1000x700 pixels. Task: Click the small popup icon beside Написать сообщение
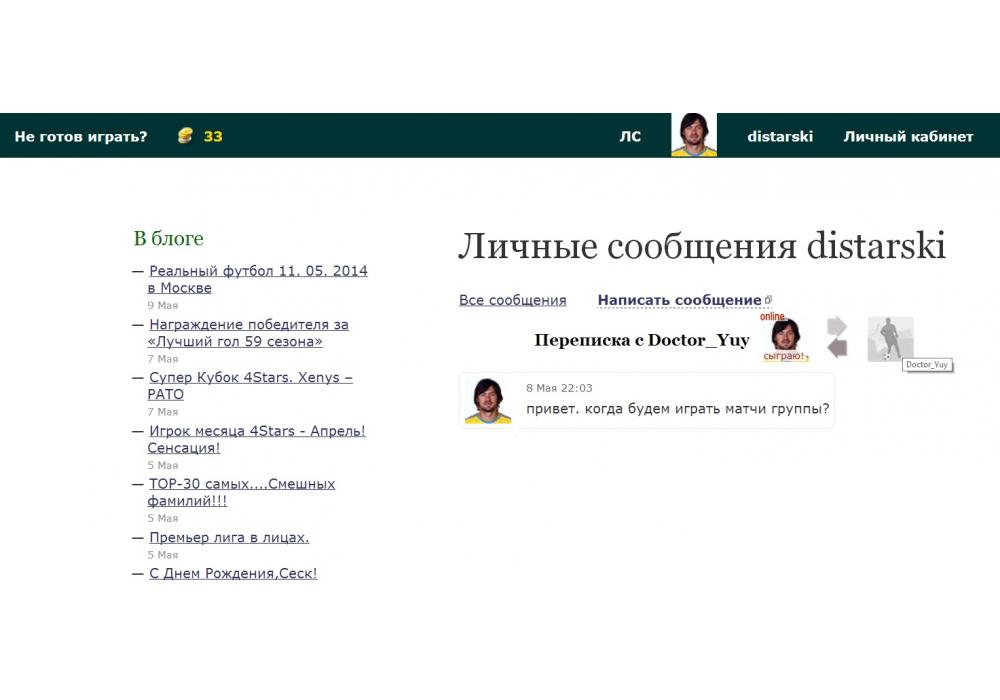pos(768,300)
